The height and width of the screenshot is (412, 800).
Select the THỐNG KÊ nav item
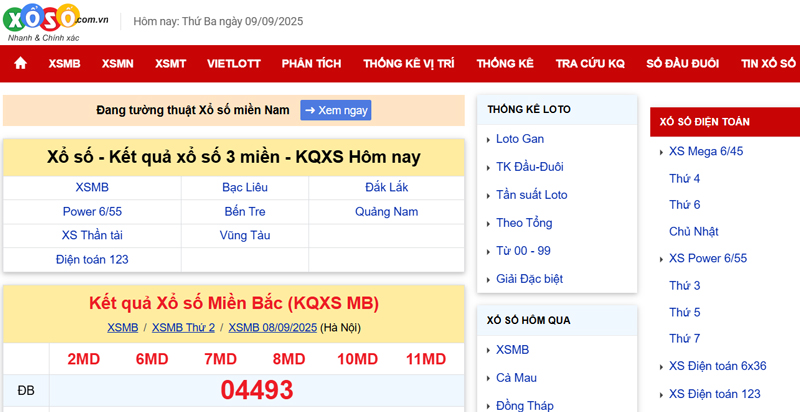tap(505, 64)
